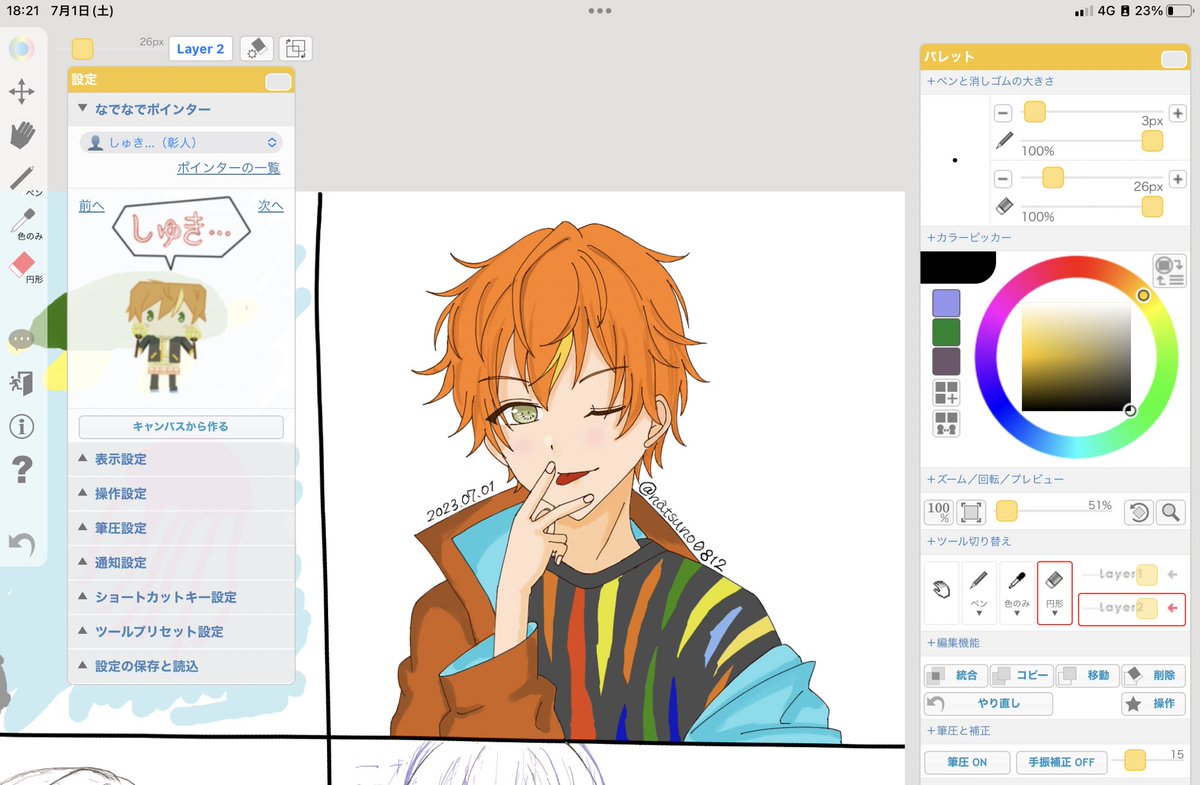This screenshot has height=785, width=1200.
Task: Toggle the +ズーム／回転／プレビュー section header
Action: coord(1054,480)
